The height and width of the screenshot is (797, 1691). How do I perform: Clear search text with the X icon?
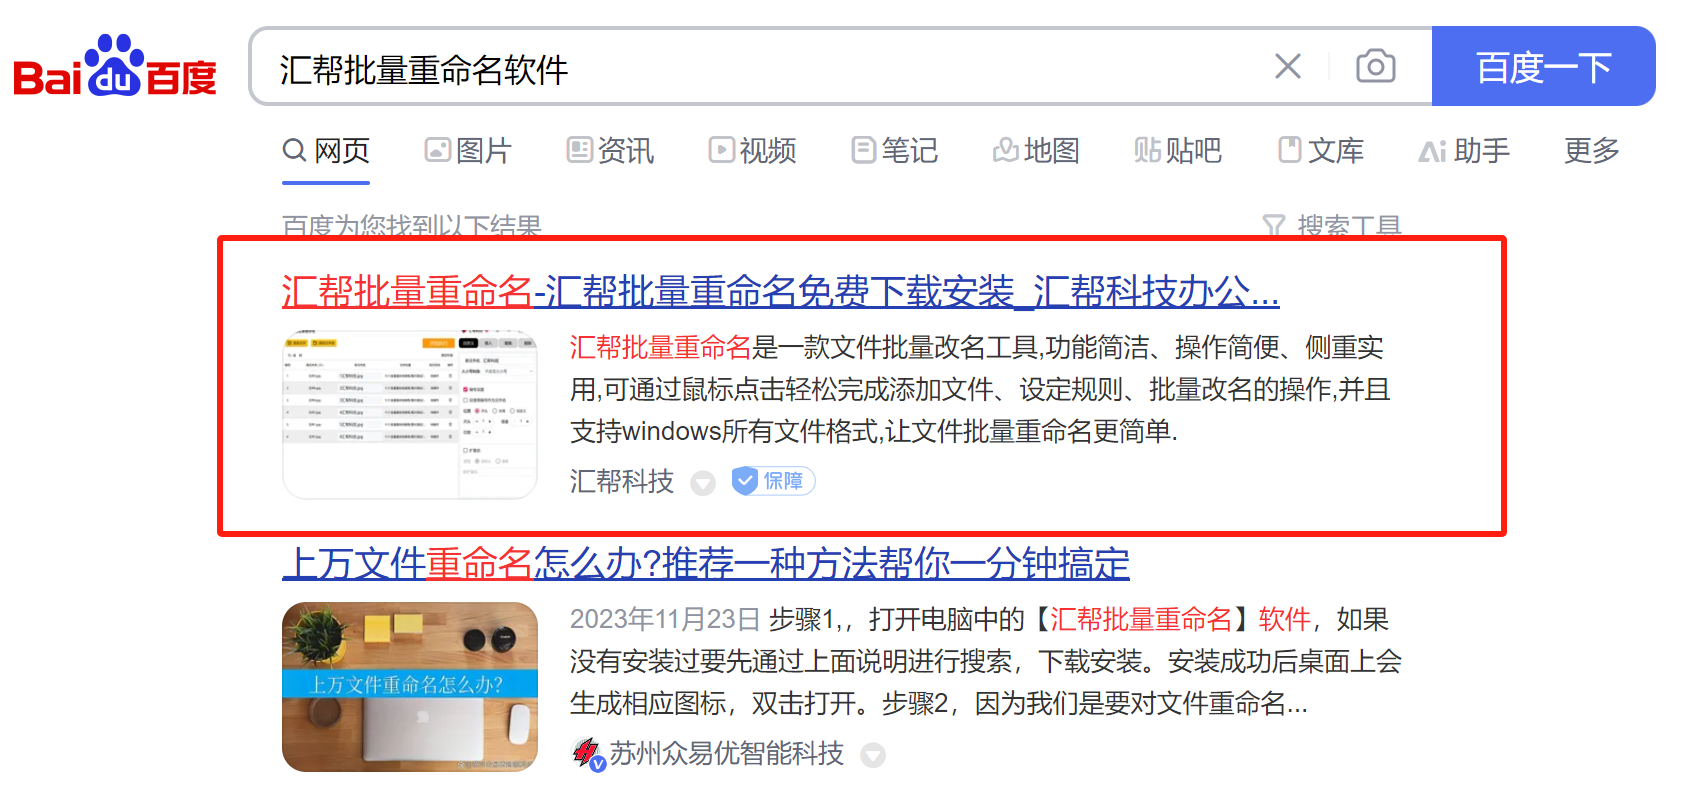1288,66
